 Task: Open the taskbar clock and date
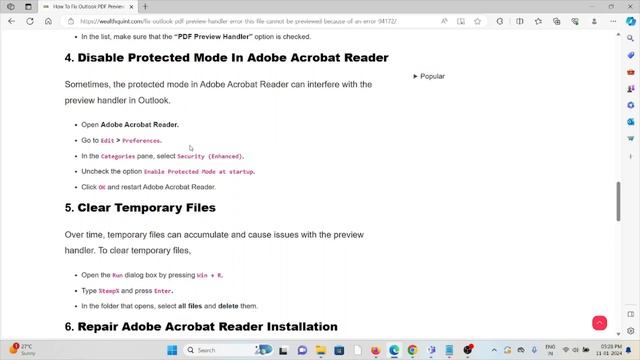609,350
